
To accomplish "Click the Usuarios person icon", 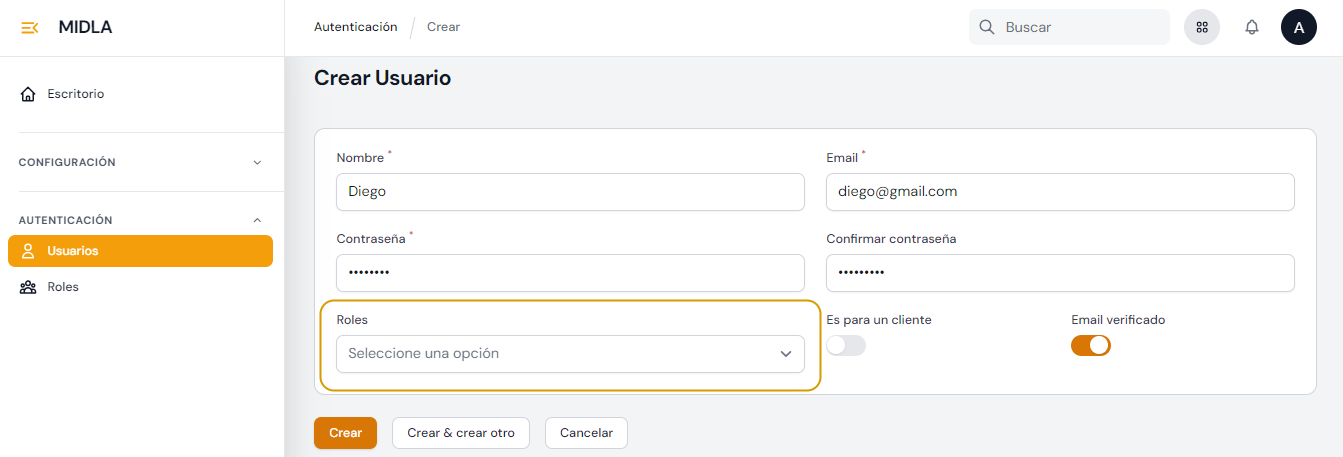I will click(28, 251).
